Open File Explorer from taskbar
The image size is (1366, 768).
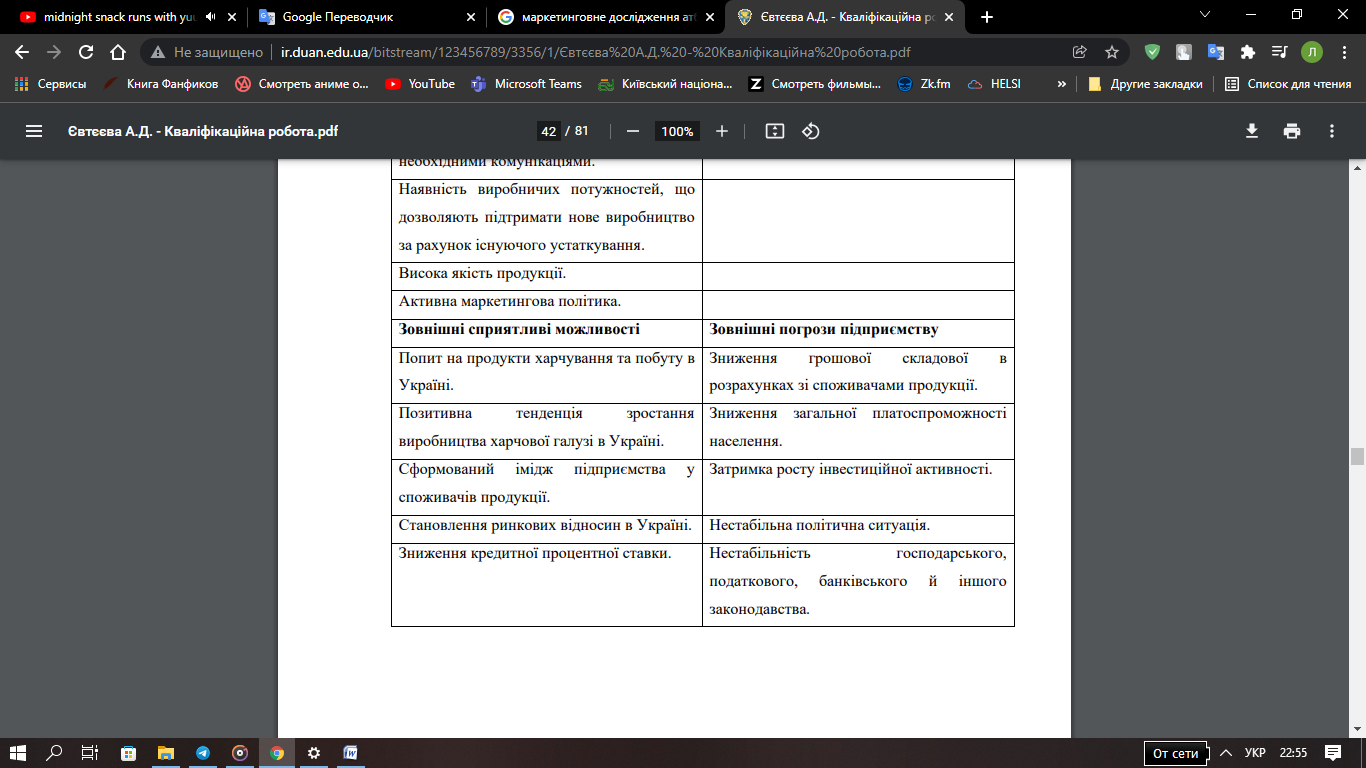[x=165, y=753]
